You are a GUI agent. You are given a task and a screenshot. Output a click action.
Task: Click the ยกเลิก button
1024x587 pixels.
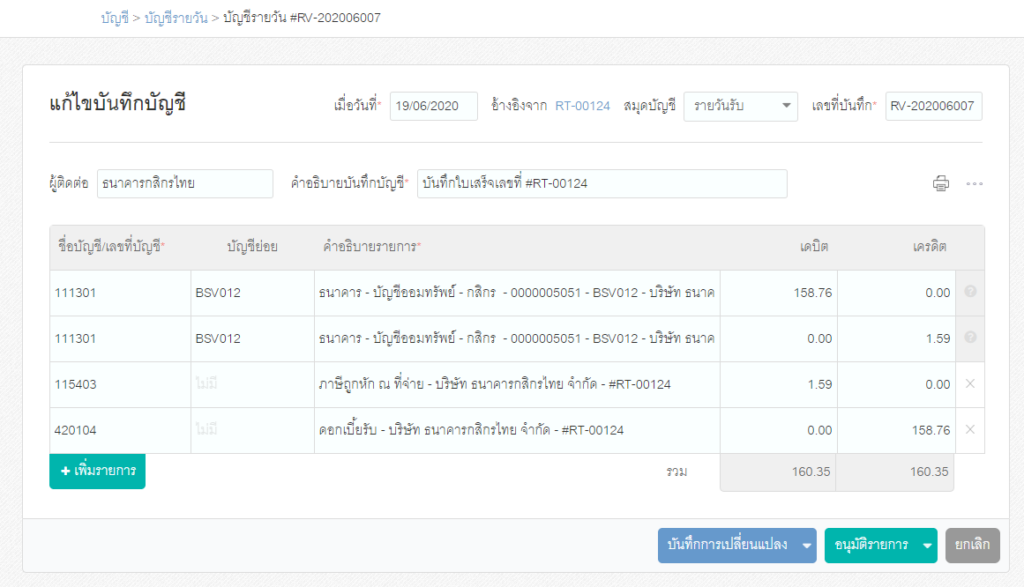click(972, 545)
